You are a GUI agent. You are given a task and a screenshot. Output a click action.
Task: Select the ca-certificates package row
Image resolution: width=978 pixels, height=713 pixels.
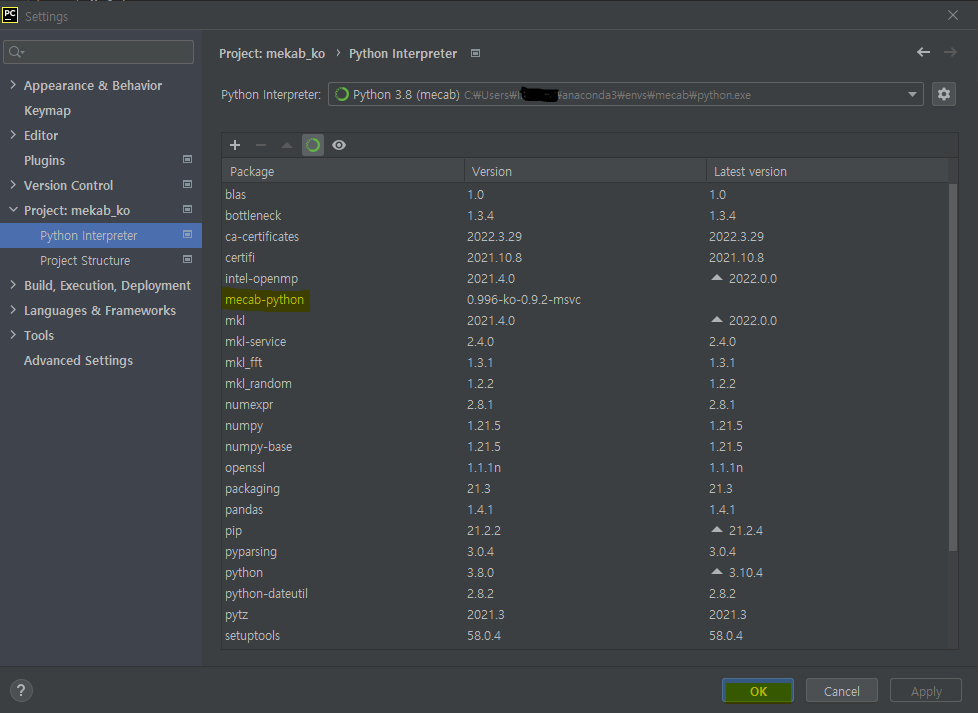click(585, 236)
